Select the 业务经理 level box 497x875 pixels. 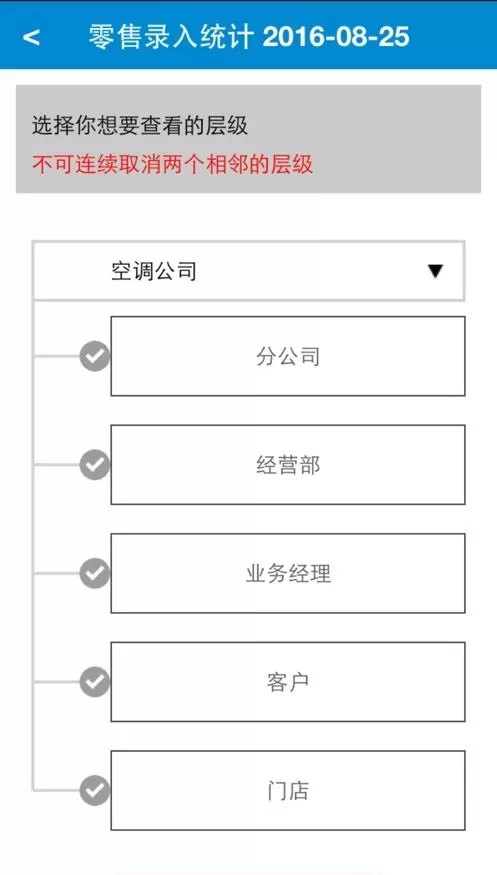(x=288, y=573)
